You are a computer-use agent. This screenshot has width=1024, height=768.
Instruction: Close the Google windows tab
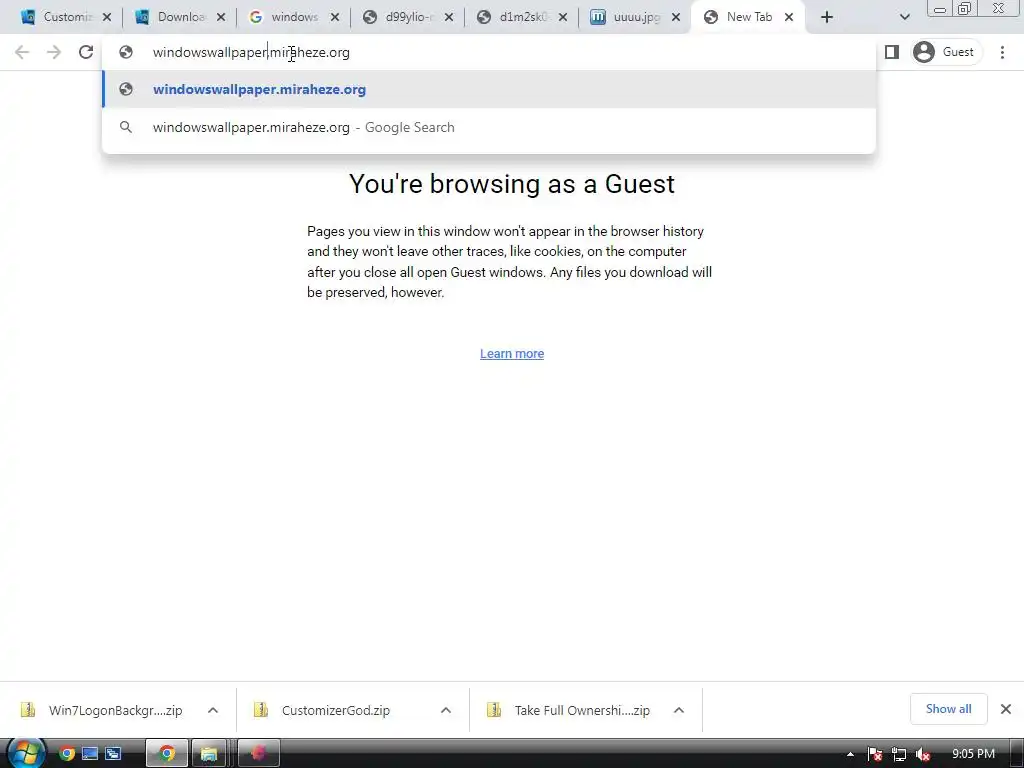(x=335, y=18)
